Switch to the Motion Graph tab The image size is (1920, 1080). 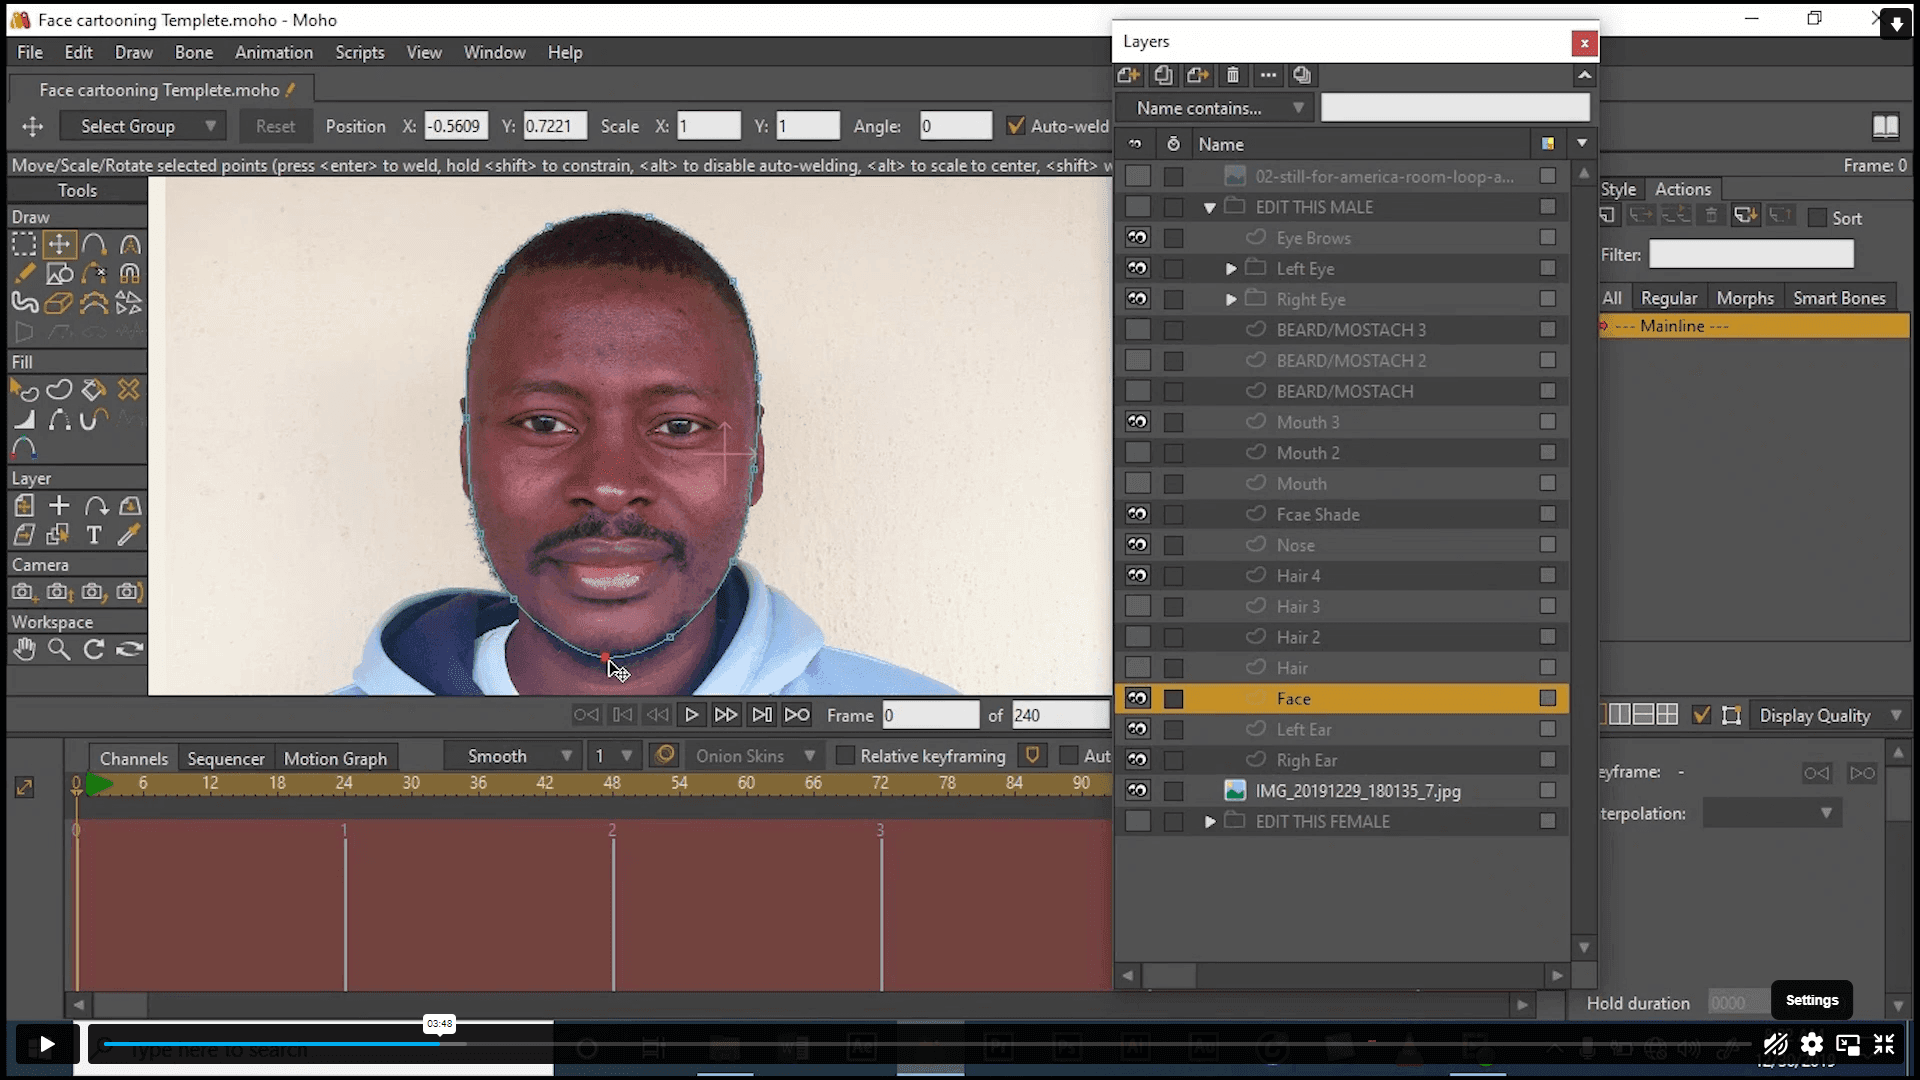(336, 757)
